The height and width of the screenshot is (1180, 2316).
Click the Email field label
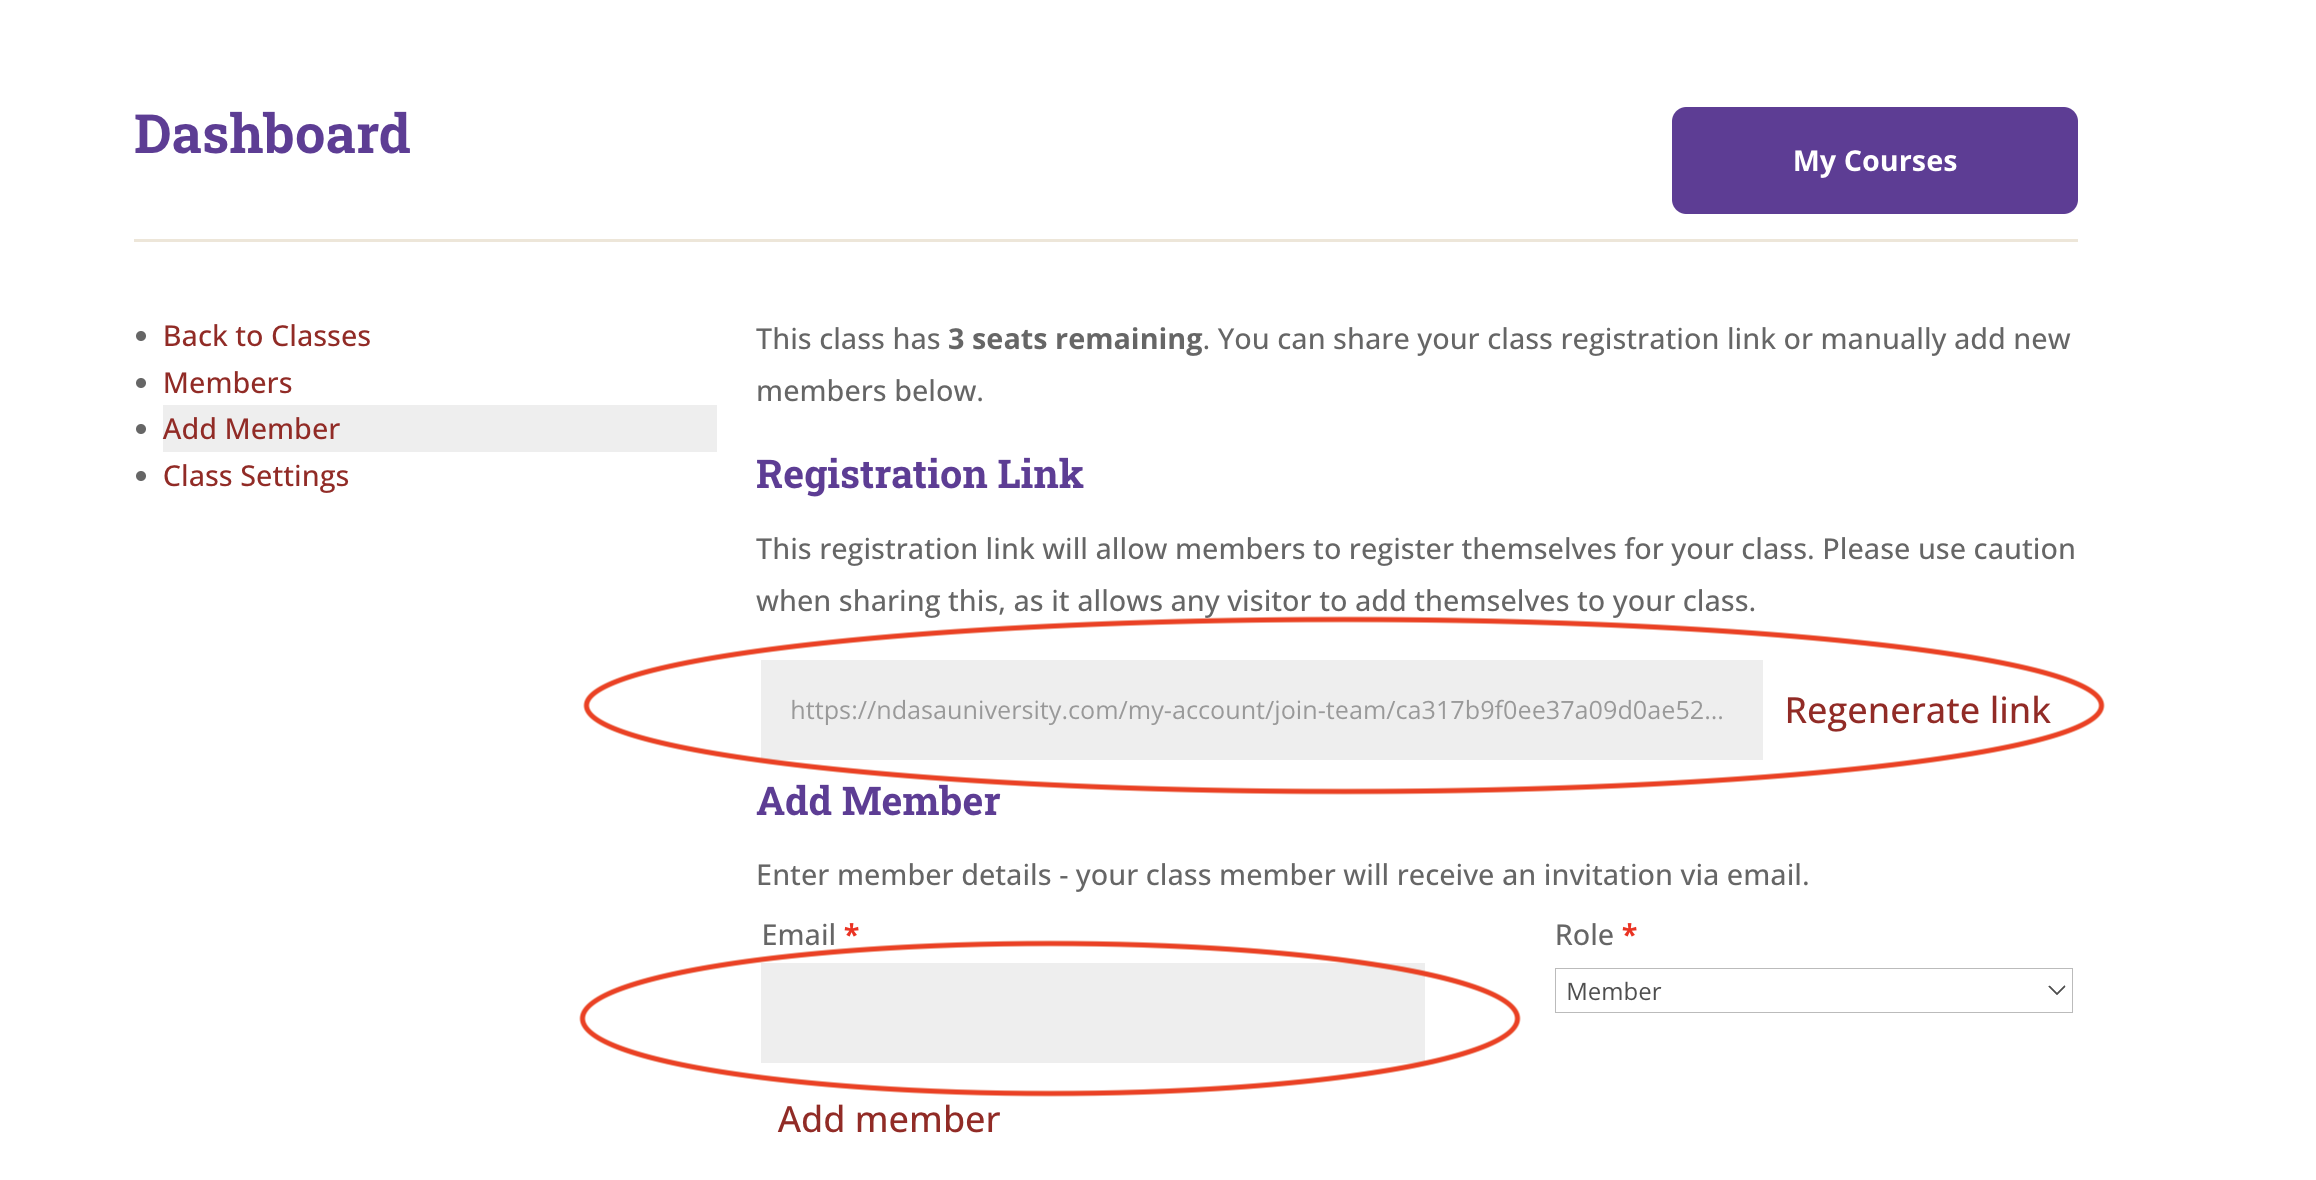[x=798, y=935]
